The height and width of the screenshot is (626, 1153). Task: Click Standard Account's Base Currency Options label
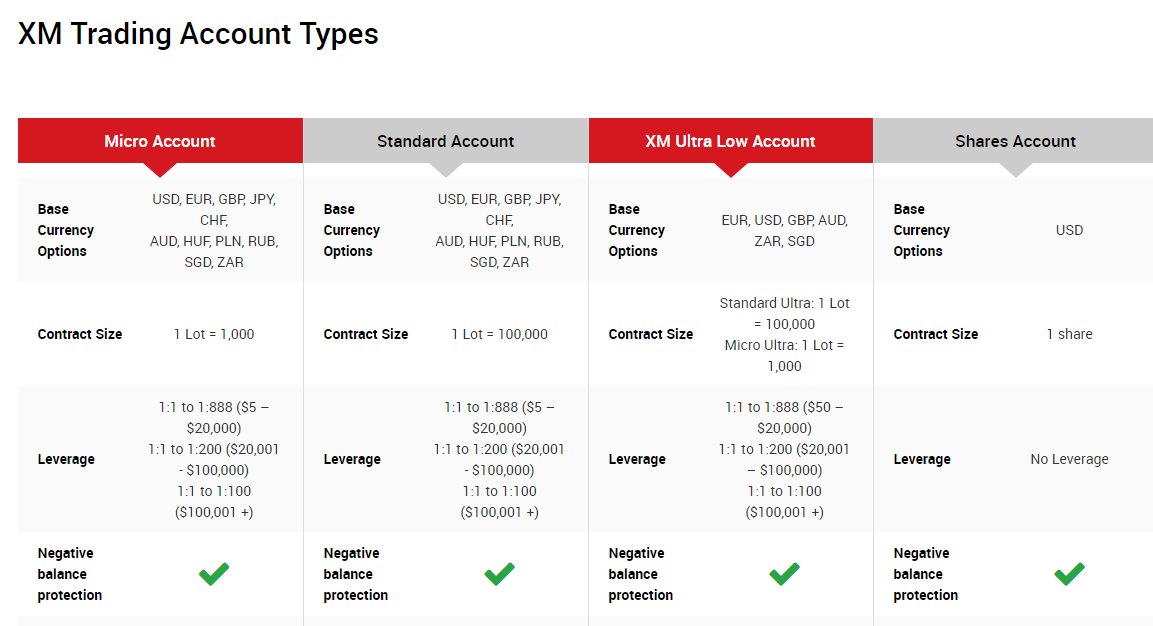pos(351,230)
